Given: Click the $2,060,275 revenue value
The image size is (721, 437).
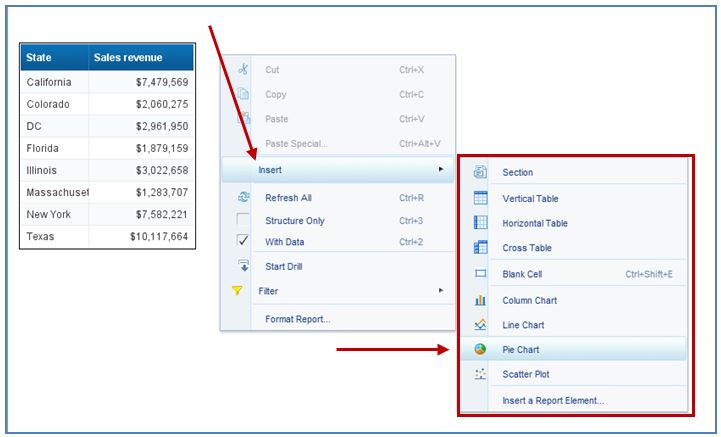Looking at the screenshot, I should point(162,104).
